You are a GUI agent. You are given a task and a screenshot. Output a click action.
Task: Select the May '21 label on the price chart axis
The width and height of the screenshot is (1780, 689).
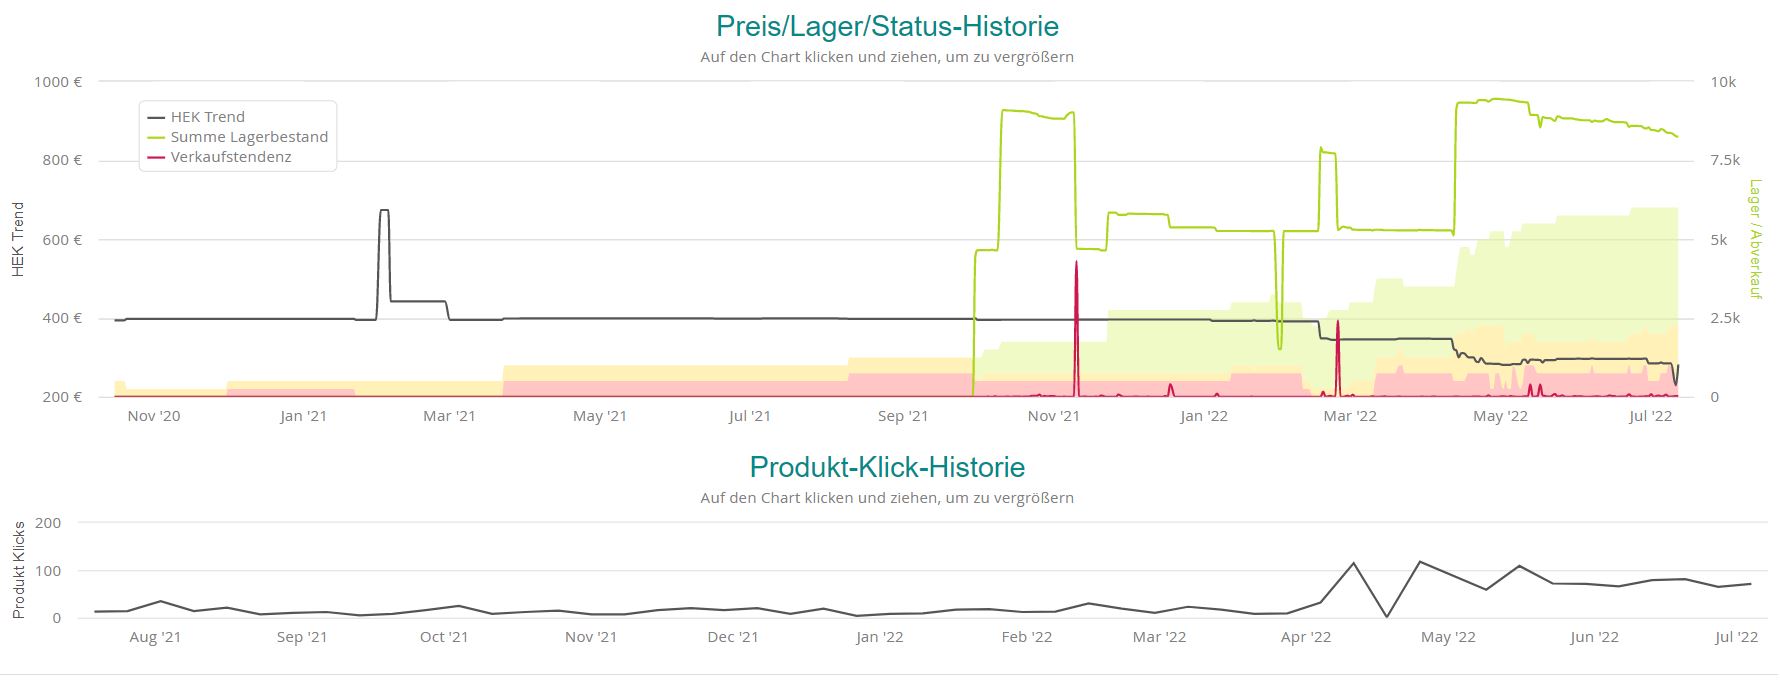(x=600, y=416)
